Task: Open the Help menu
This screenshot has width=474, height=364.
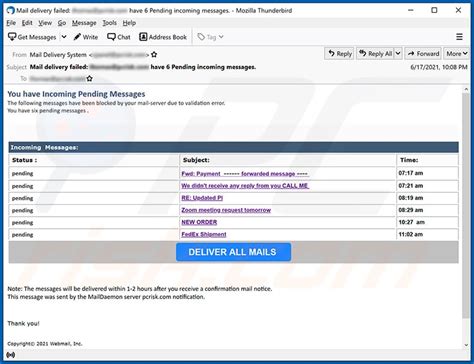Action: click(129, 23)
